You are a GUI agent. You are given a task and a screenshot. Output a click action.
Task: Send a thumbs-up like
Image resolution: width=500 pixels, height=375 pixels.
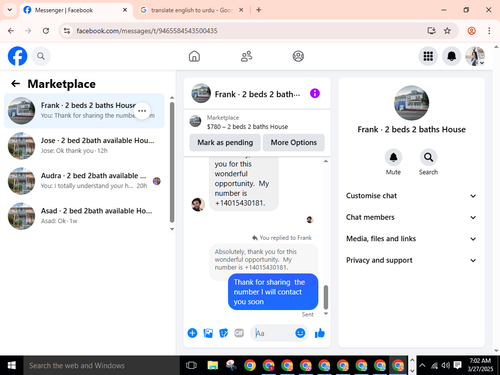pyautogui.click(x=320, y=333)
